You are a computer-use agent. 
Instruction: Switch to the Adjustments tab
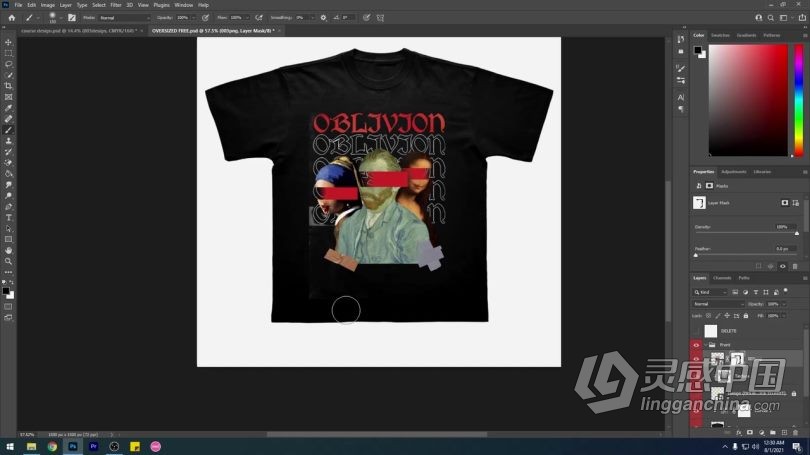coord(734,171)
